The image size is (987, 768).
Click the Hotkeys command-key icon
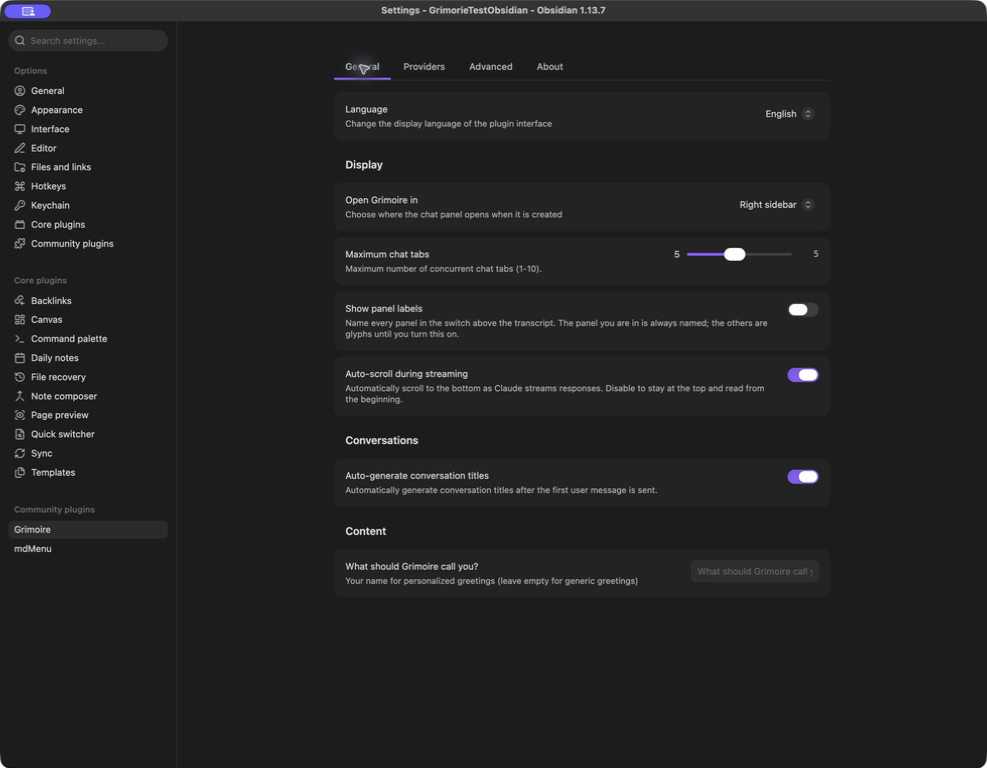click(x=20, y=186)
